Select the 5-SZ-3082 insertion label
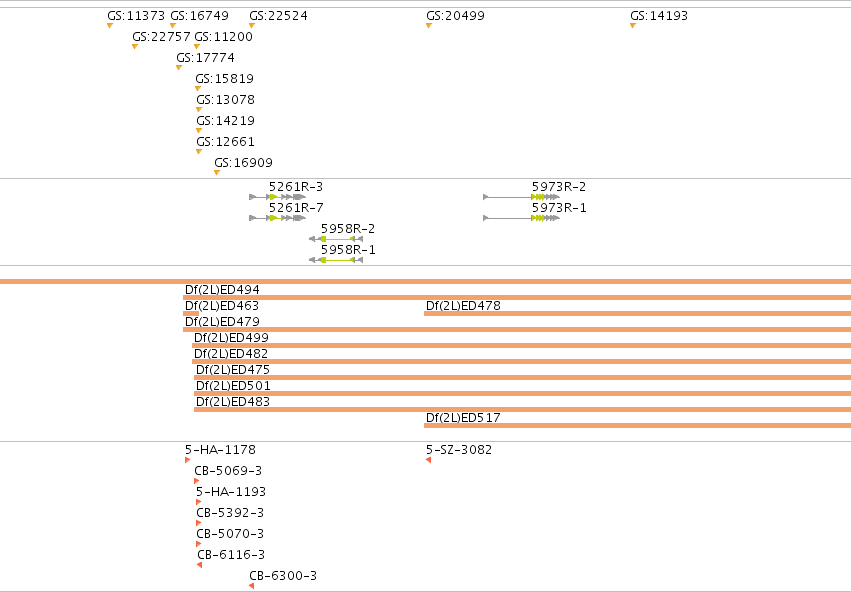The width and height of the screenshot is (851, 592). (x=459, y=450)
